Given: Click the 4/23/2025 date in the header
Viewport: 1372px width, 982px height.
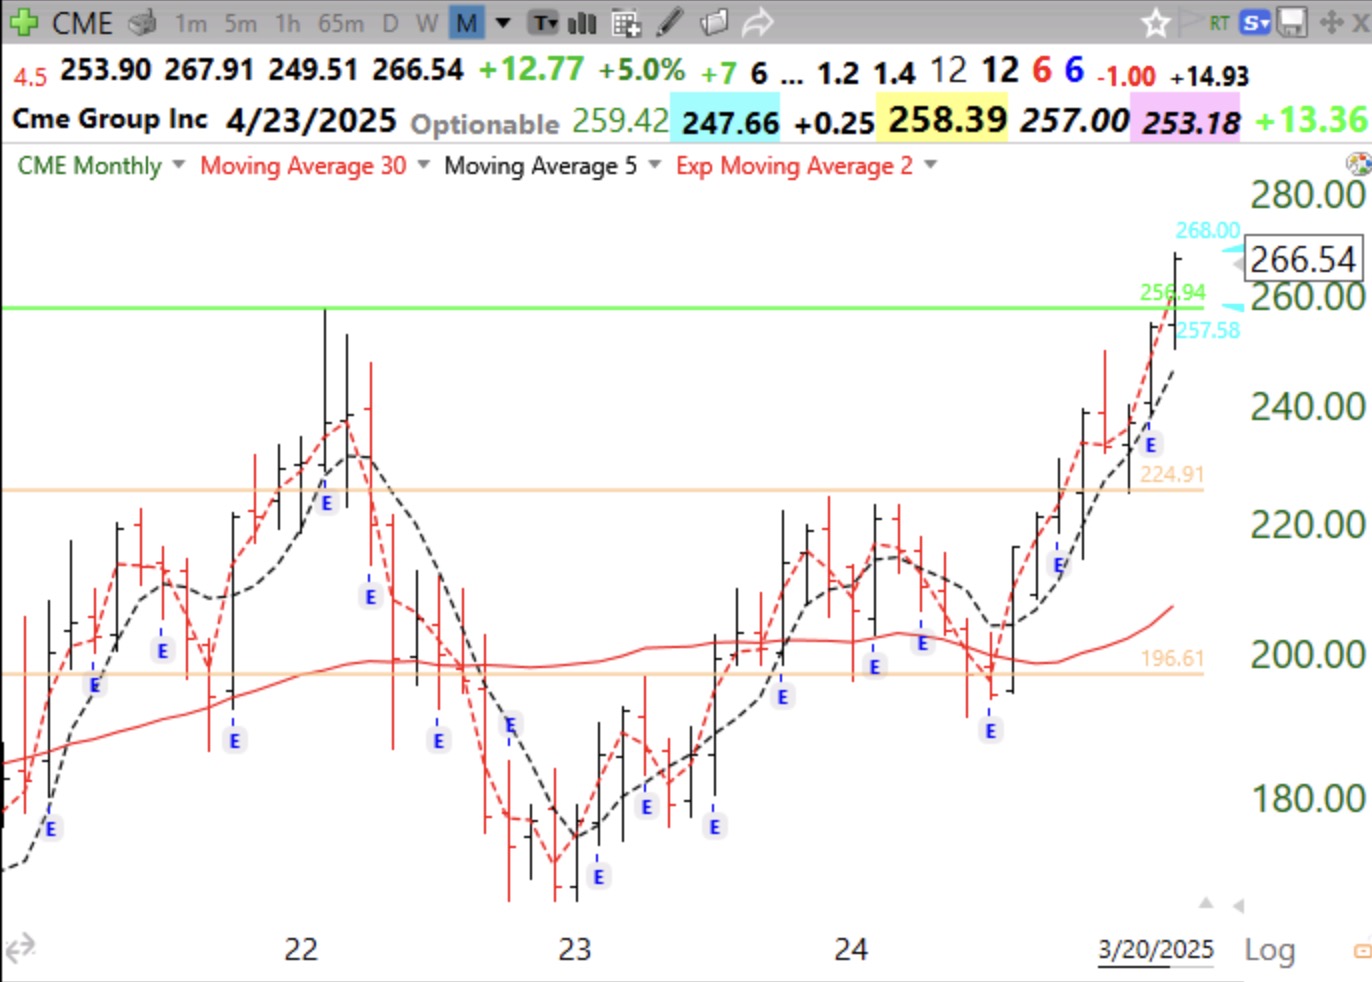Looking at the screenshot, I should [311, 120].
